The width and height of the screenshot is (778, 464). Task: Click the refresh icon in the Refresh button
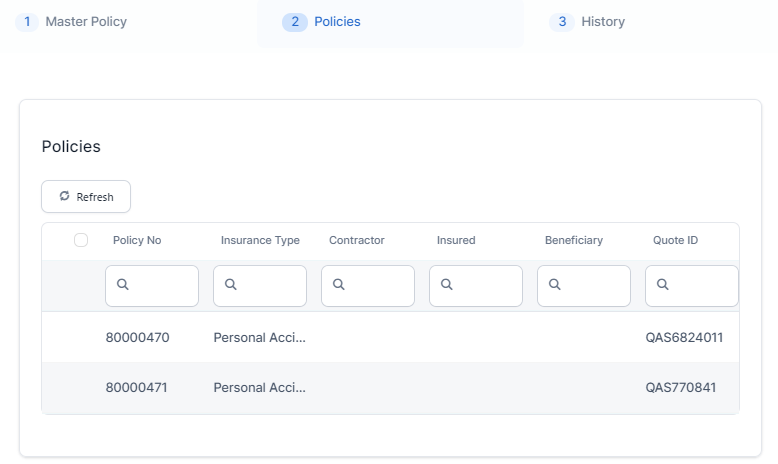(65, 197)
